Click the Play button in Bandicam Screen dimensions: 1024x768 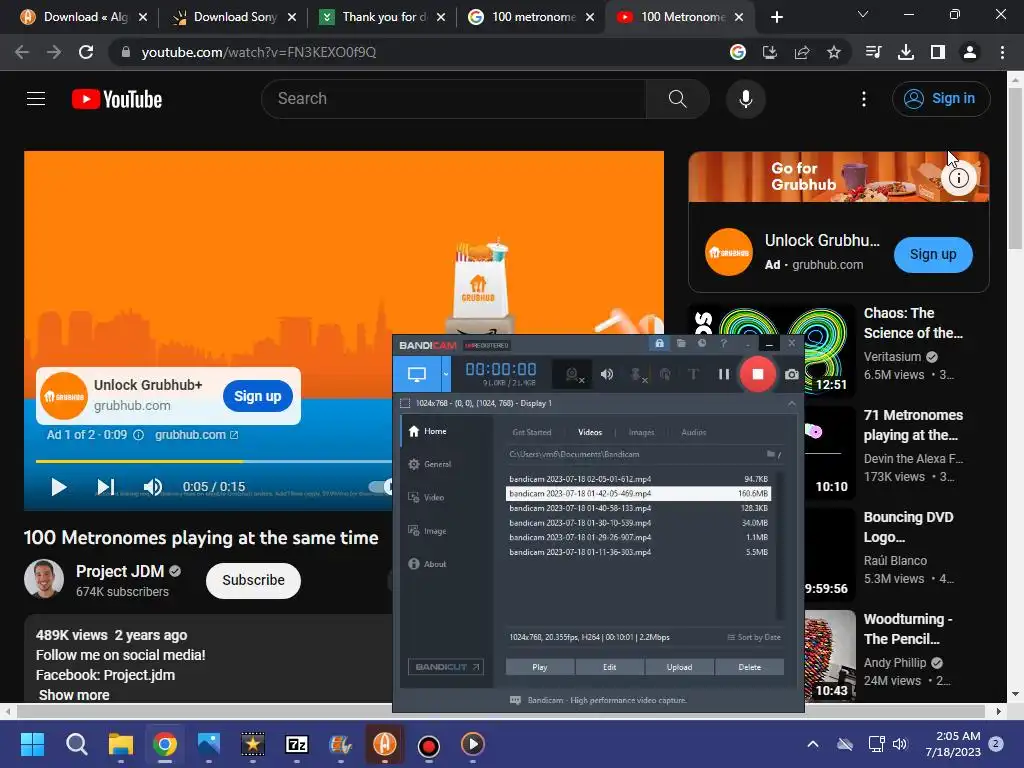540,667
